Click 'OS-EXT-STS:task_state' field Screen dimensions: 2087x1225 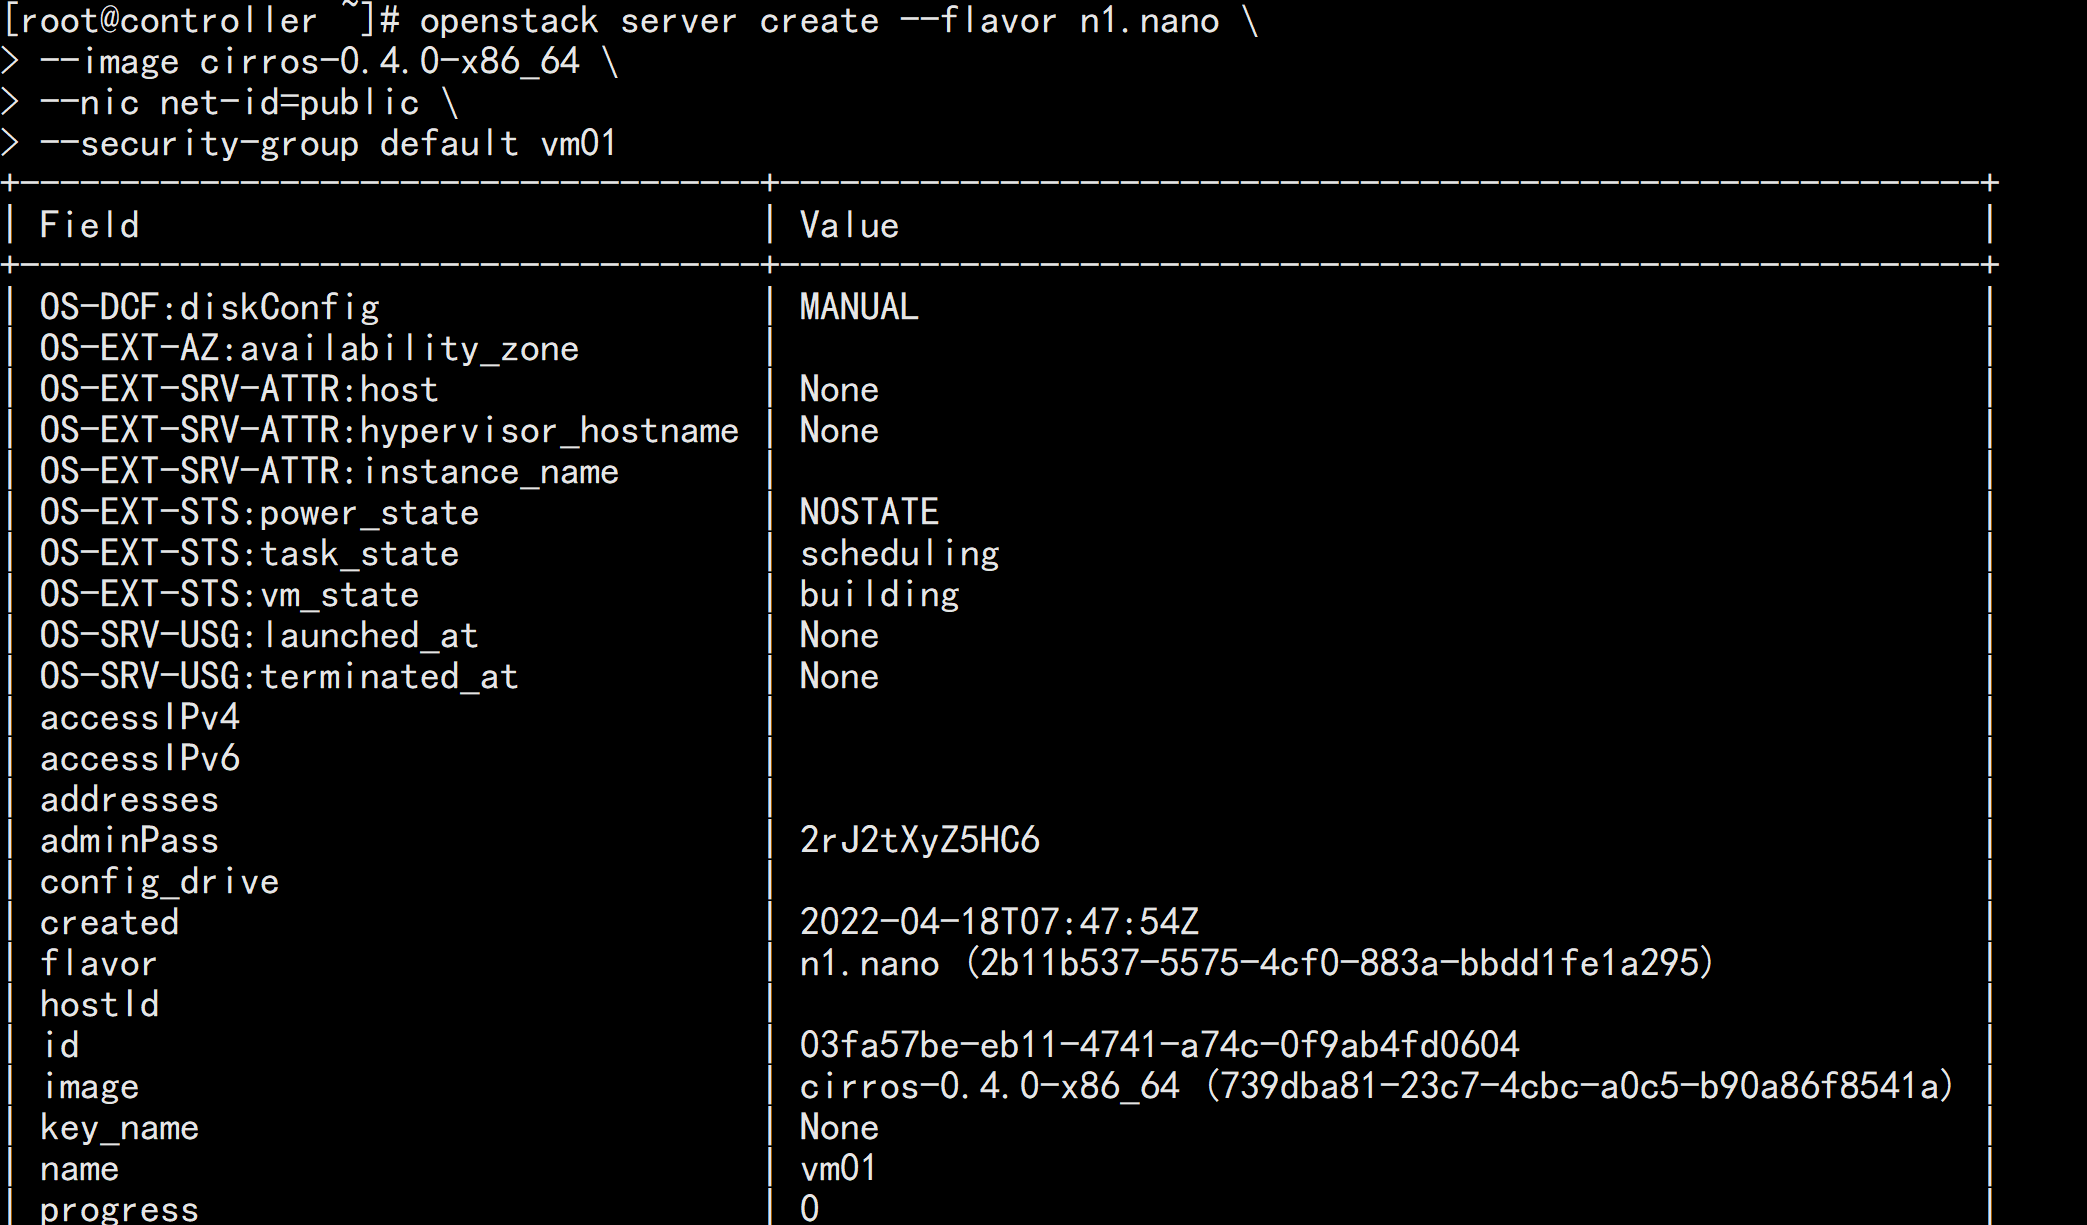pos(250,553)
